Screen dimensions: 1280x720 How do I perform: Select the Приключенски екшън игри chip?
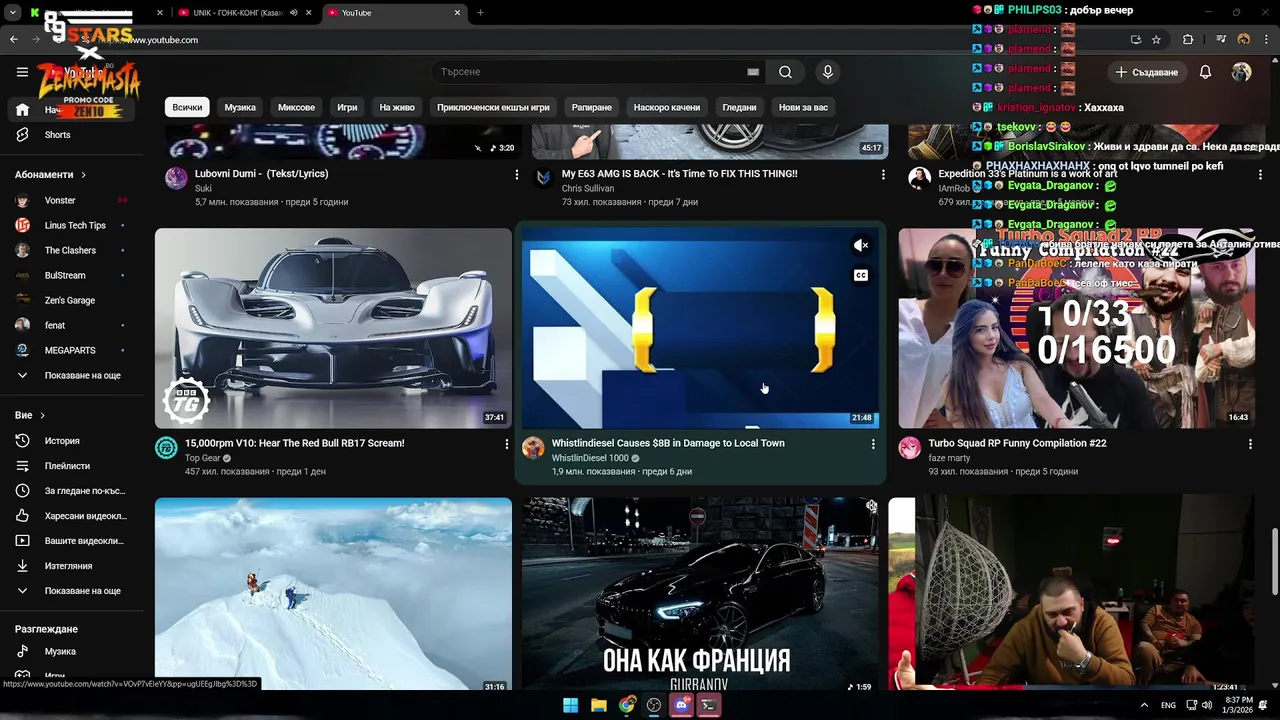493,107
